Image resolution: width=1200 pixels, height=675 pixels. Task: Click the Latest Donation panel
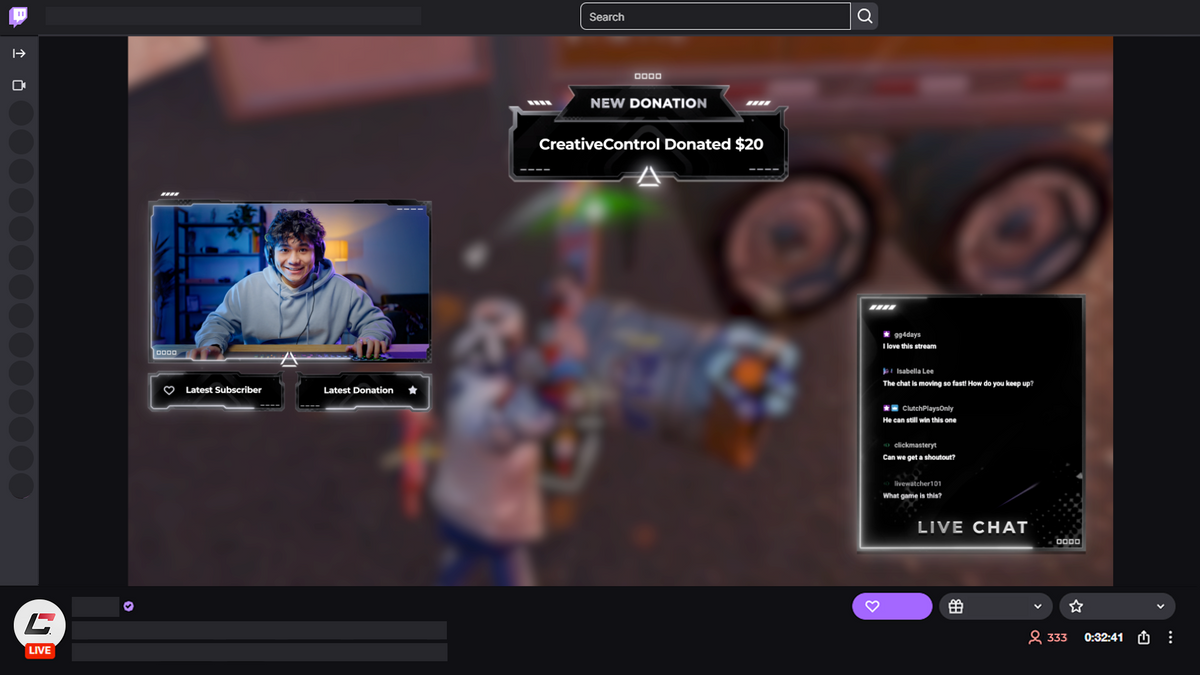tap(364, 391)
